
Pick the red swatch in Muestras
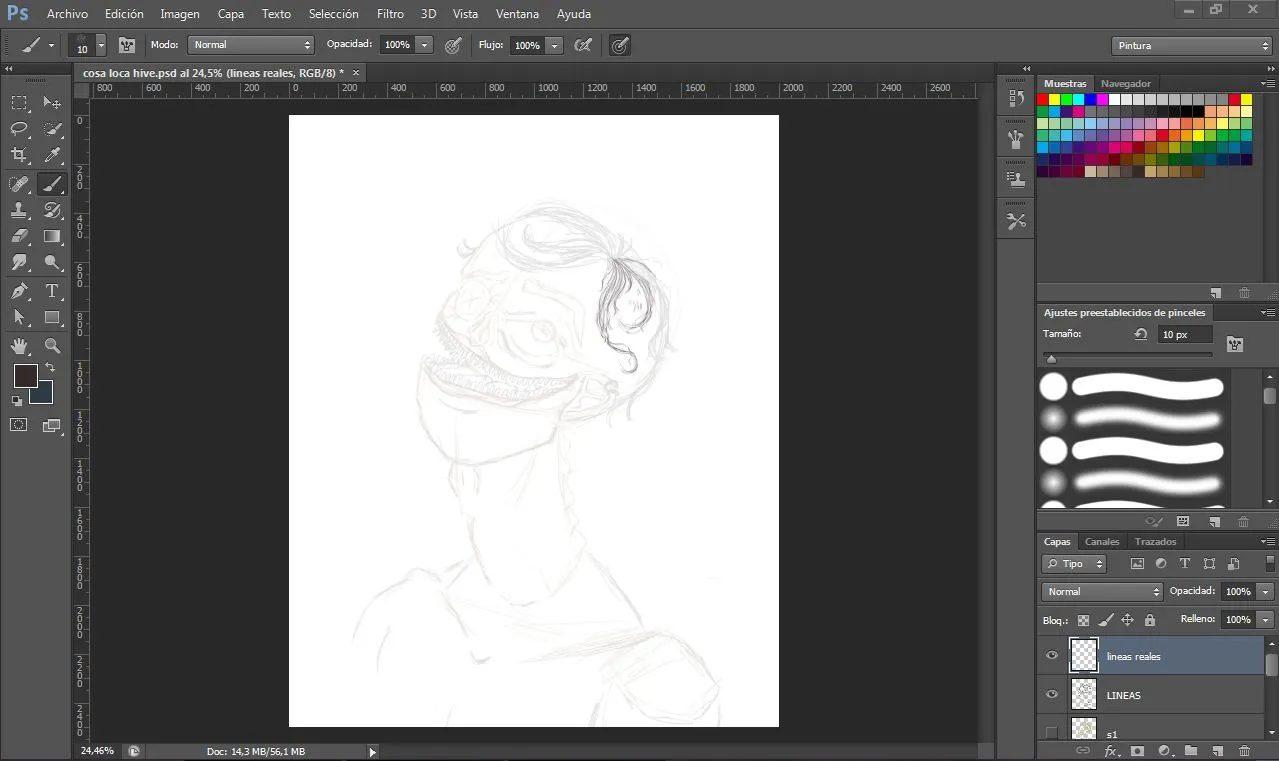[x=1043, y=99]
